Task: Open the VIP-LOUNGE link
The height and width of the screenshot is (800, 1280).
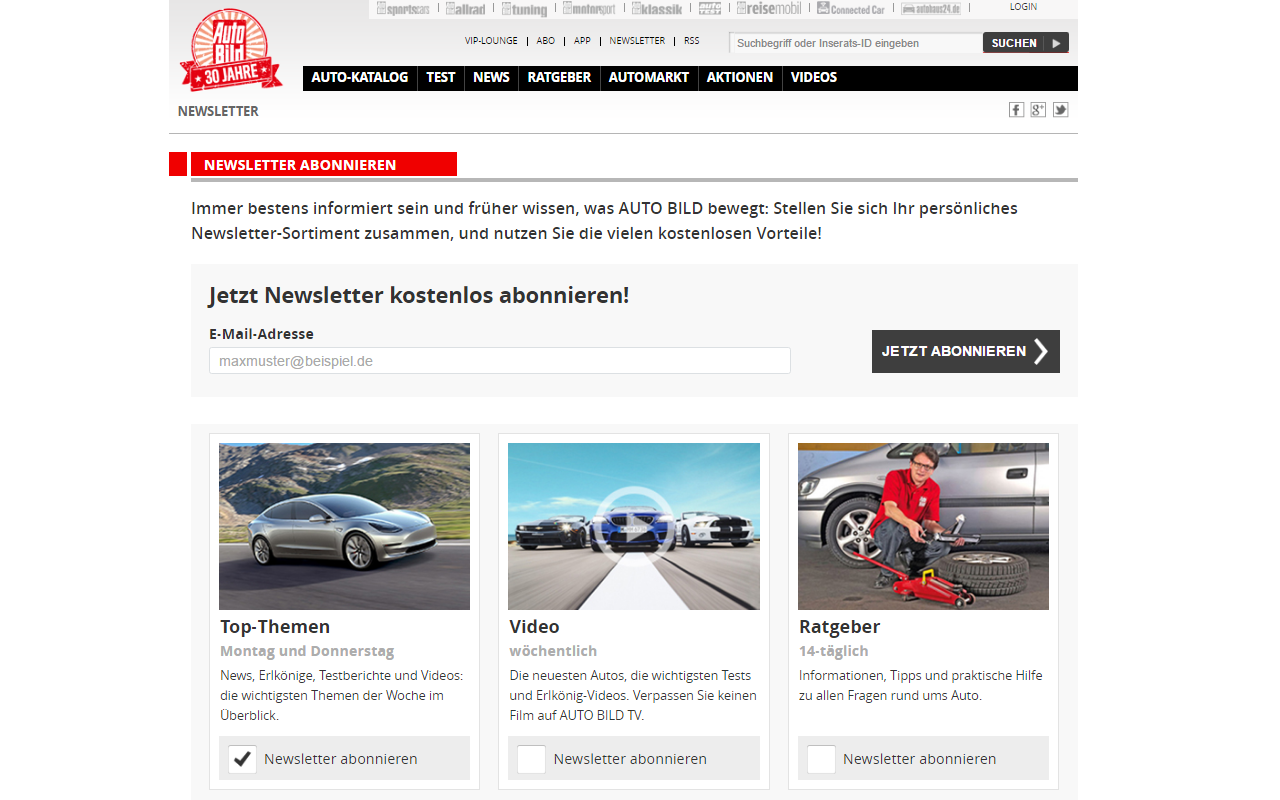Action: pos(491,42)
